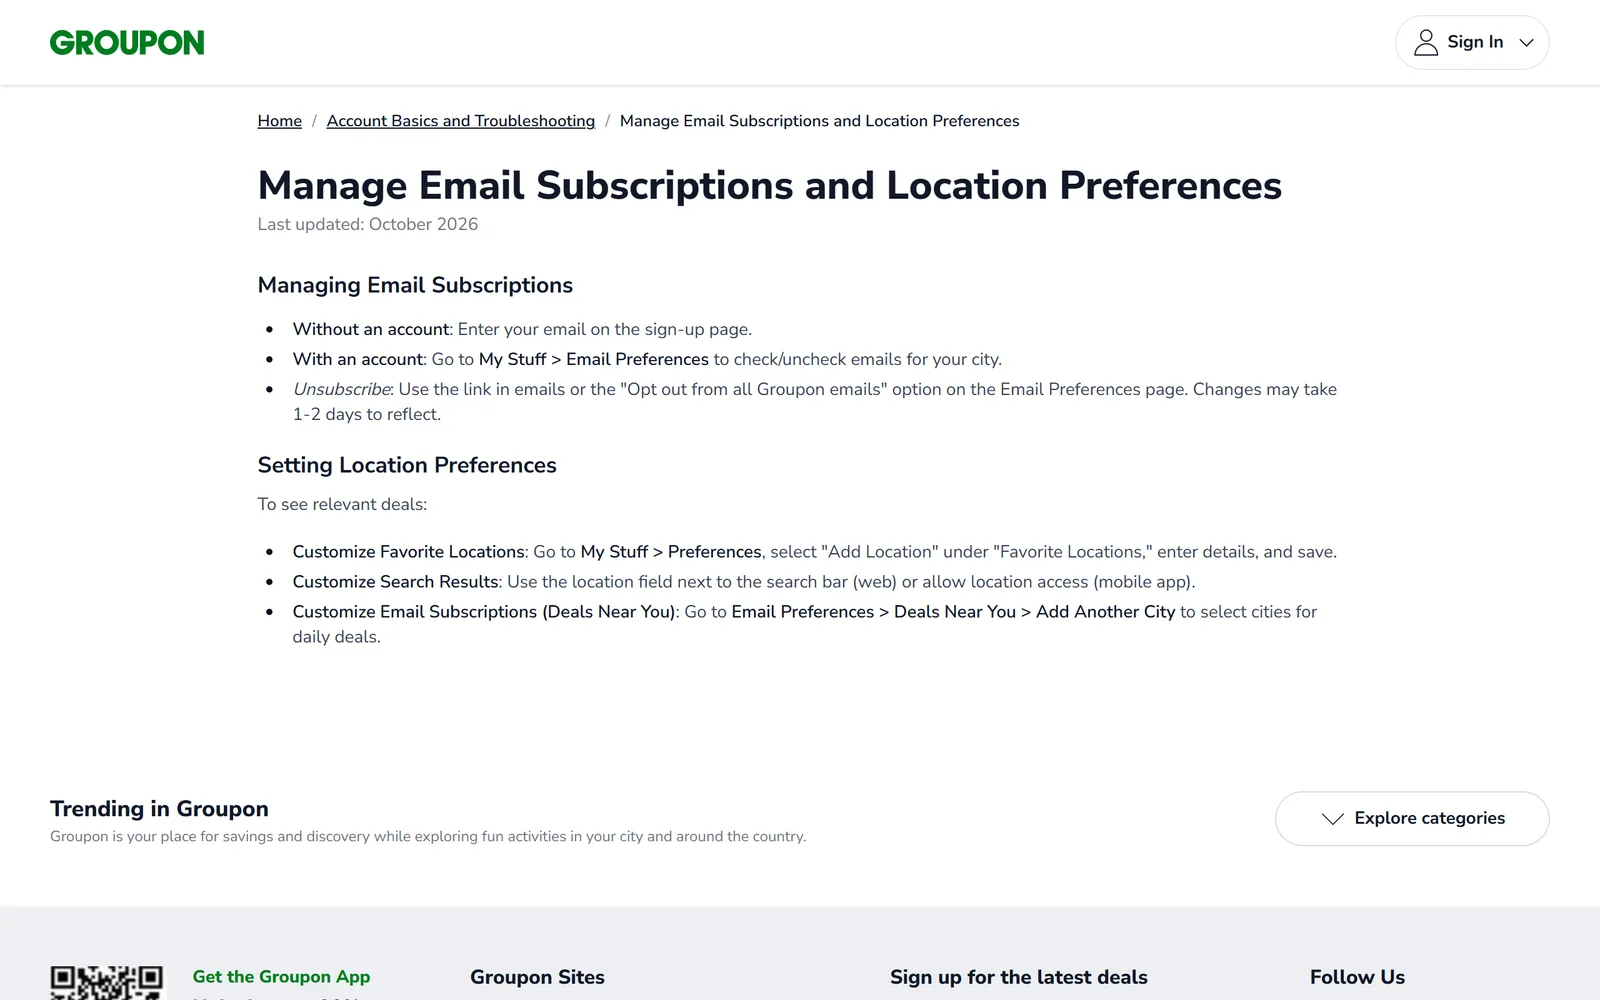Open Get the Groupon App link
This screenshot has height=1000, width=1600.
click(281, 977)
